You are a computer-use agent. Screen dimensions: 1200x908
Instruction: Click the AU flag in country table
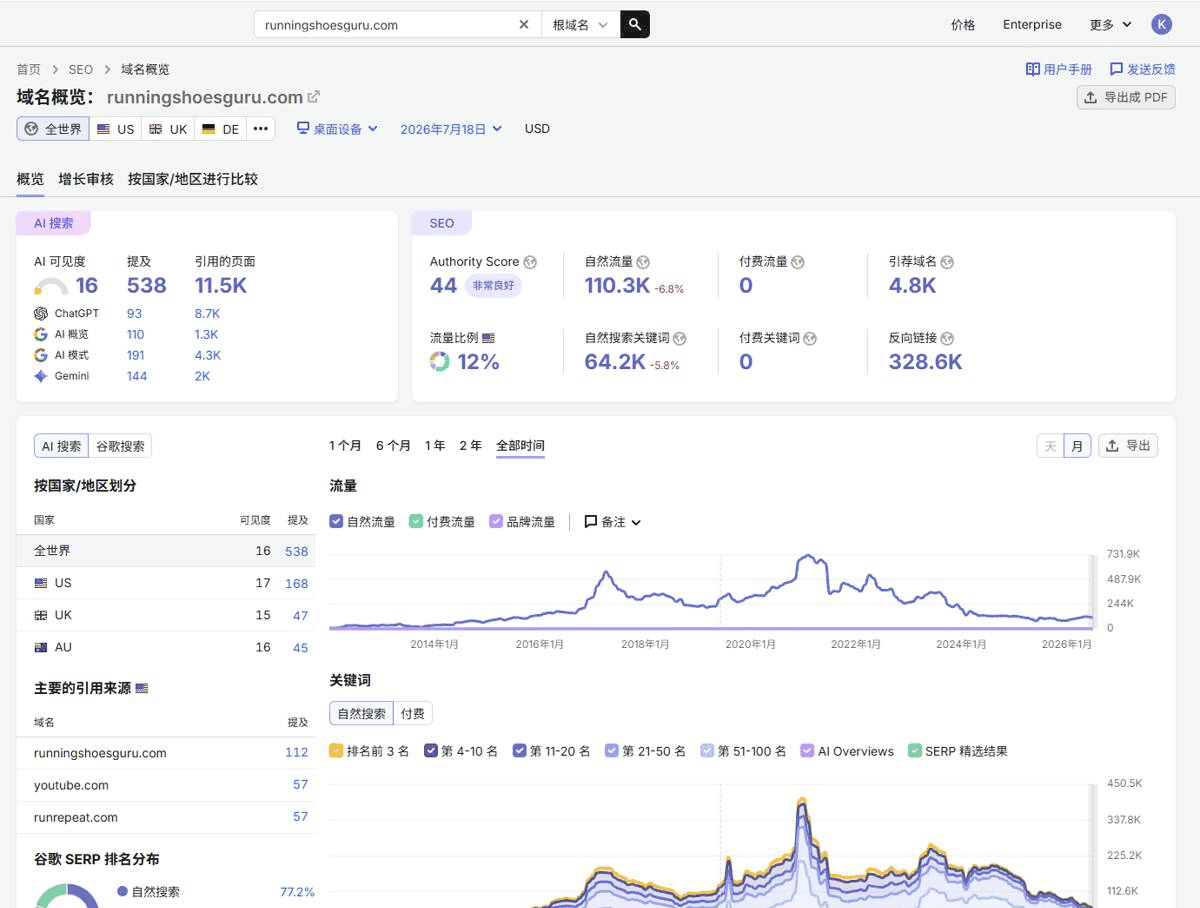point(41,648)
